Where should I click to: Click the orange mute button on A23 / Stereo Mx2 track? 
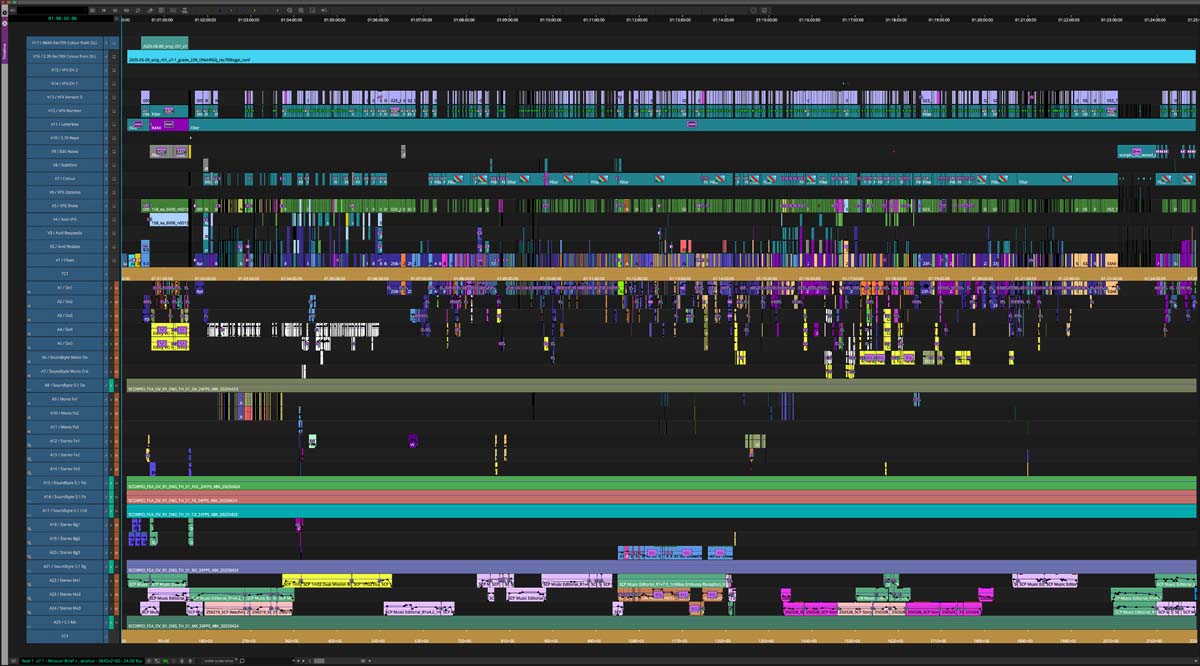click(117, 593)
